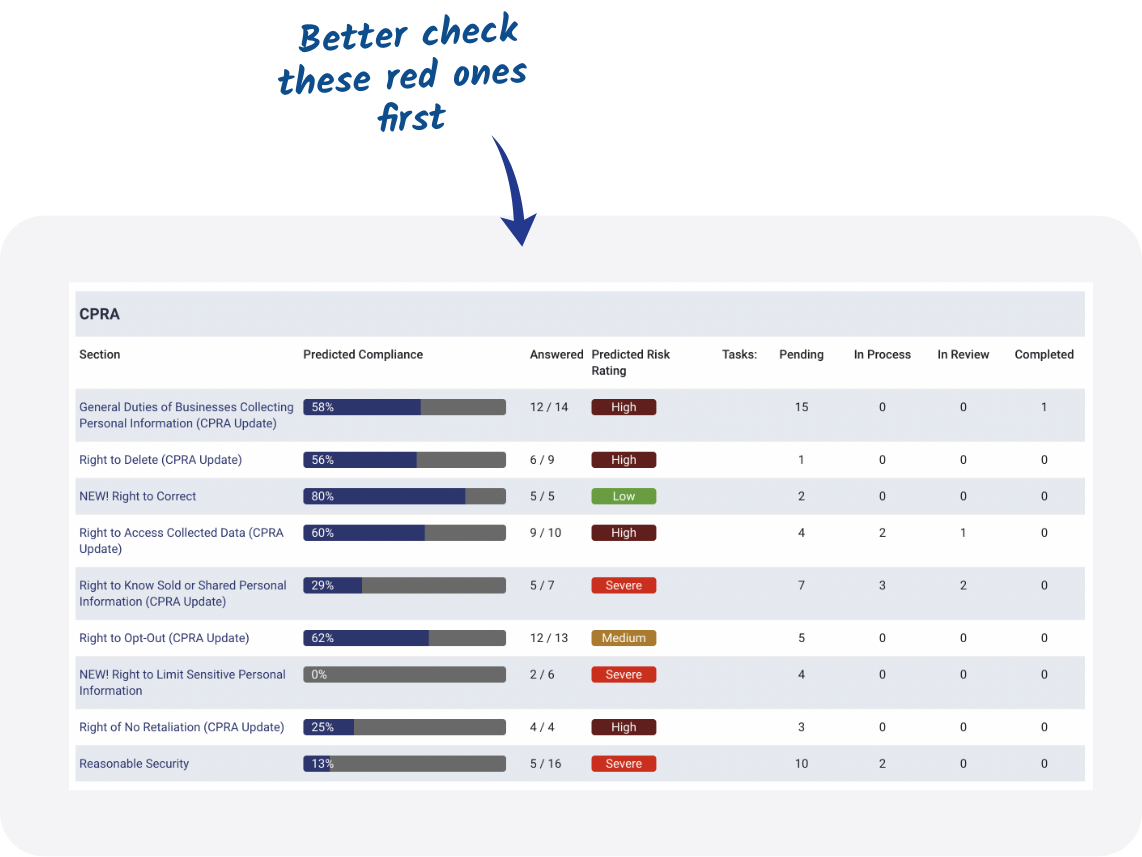Open NEW! Right to Correct section
Viewport: 1142px width, 857px height.
point(138,496)
